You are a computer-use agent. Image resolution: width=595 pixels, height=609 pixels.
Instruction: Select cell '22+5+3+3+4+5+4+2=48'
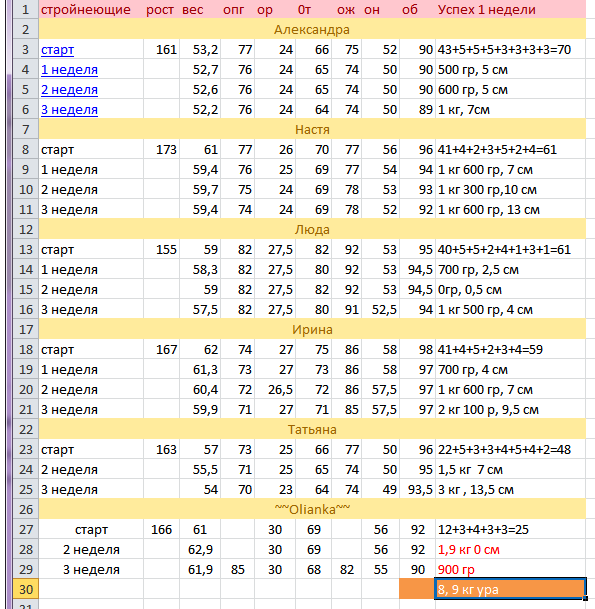[x=510, y=450]
